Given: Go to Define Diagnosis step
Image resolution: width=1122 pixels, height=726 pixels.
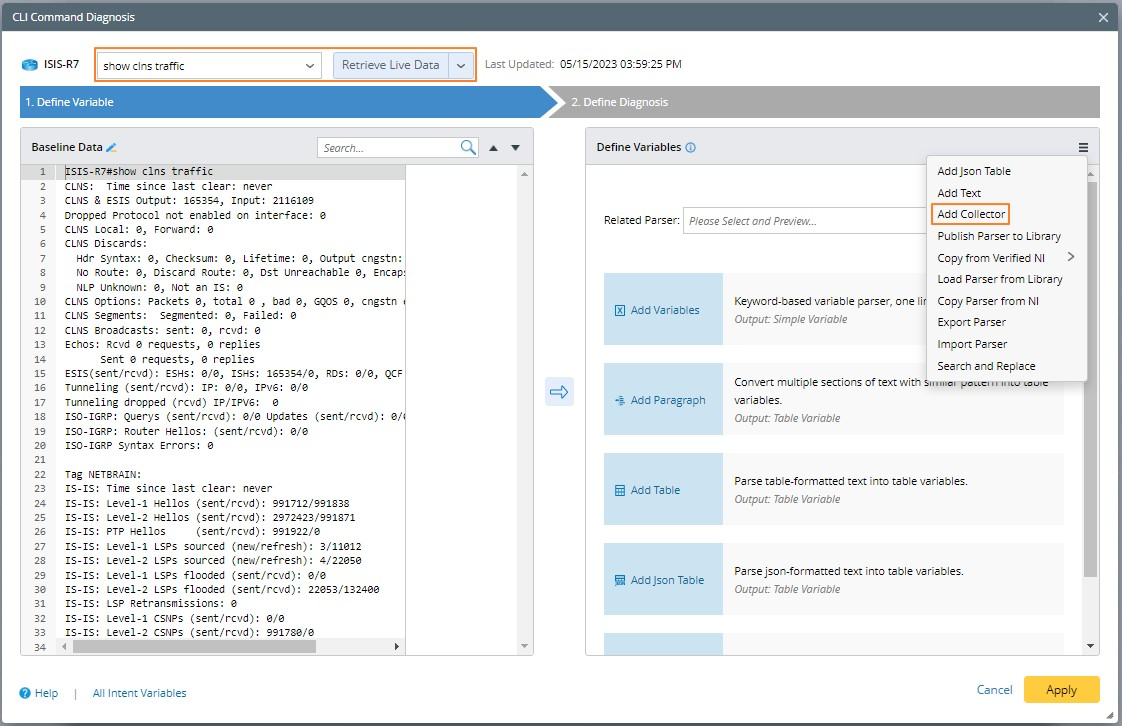Looking at the screenshot, I should [x=620, y=102].
